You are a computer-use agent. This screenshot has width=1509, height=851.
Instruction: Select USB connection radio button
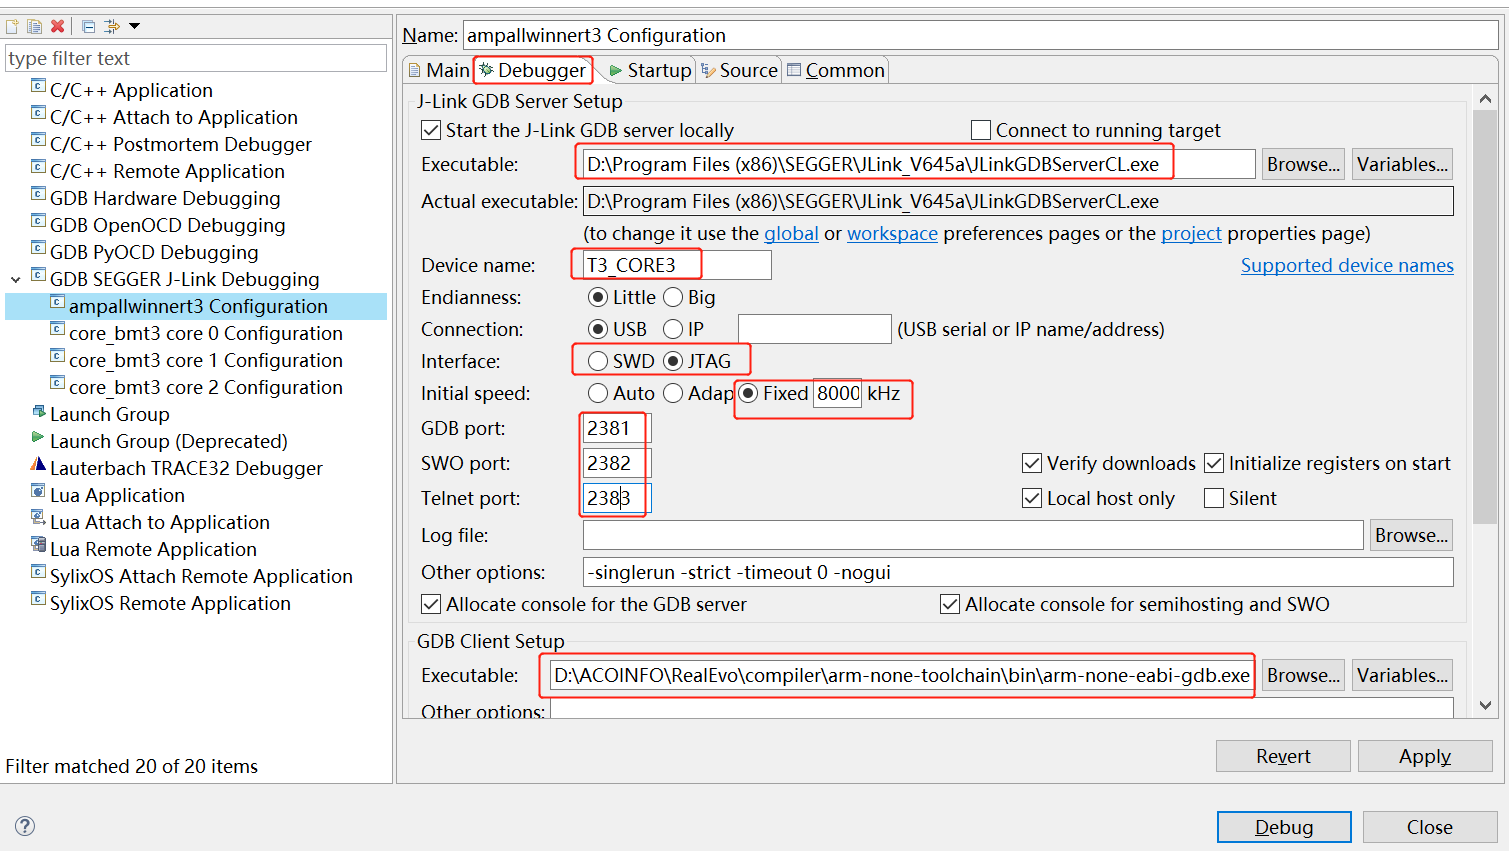pyautogui.click(x=598, y=329)
